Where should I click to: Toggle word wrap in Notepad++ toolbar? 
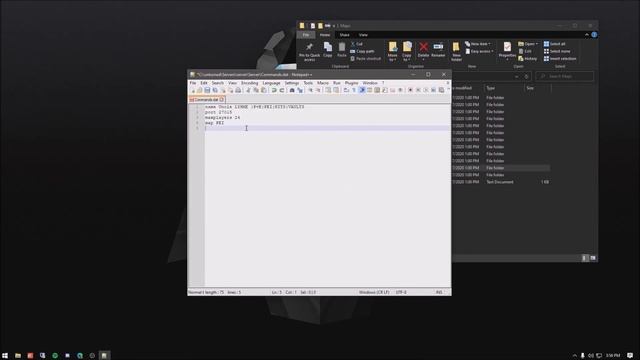[346, 90]
